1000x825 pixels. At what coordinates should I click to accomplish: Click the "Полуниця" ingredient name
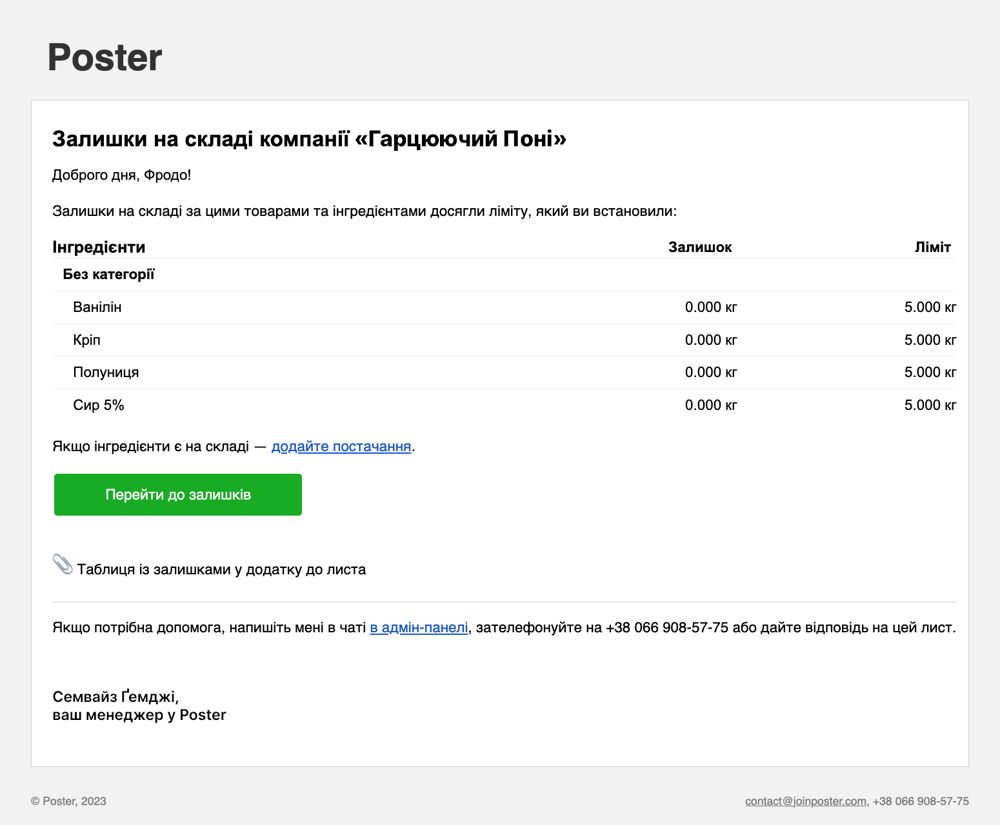coord(106,372)
